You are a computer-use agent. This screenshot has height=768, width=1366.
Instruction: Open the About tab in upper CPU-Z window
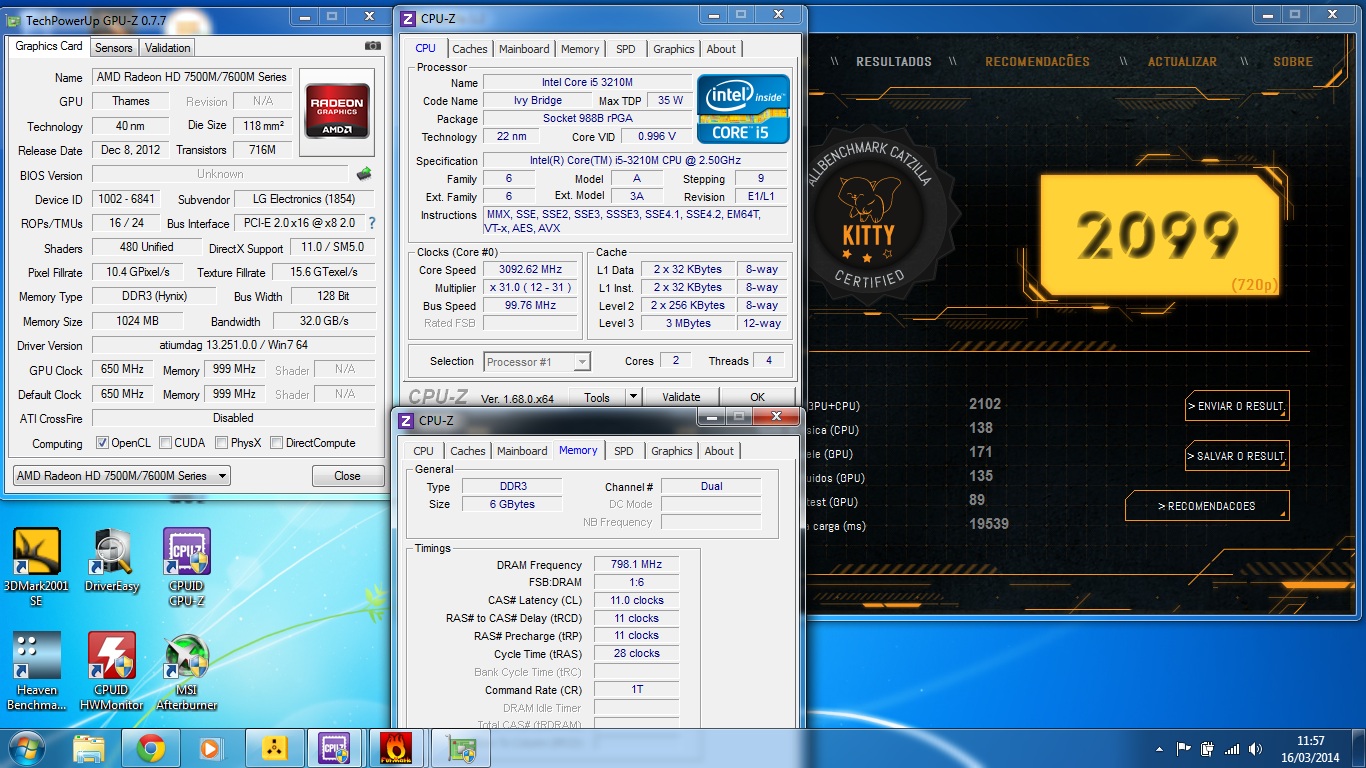(x=721, y=49)
